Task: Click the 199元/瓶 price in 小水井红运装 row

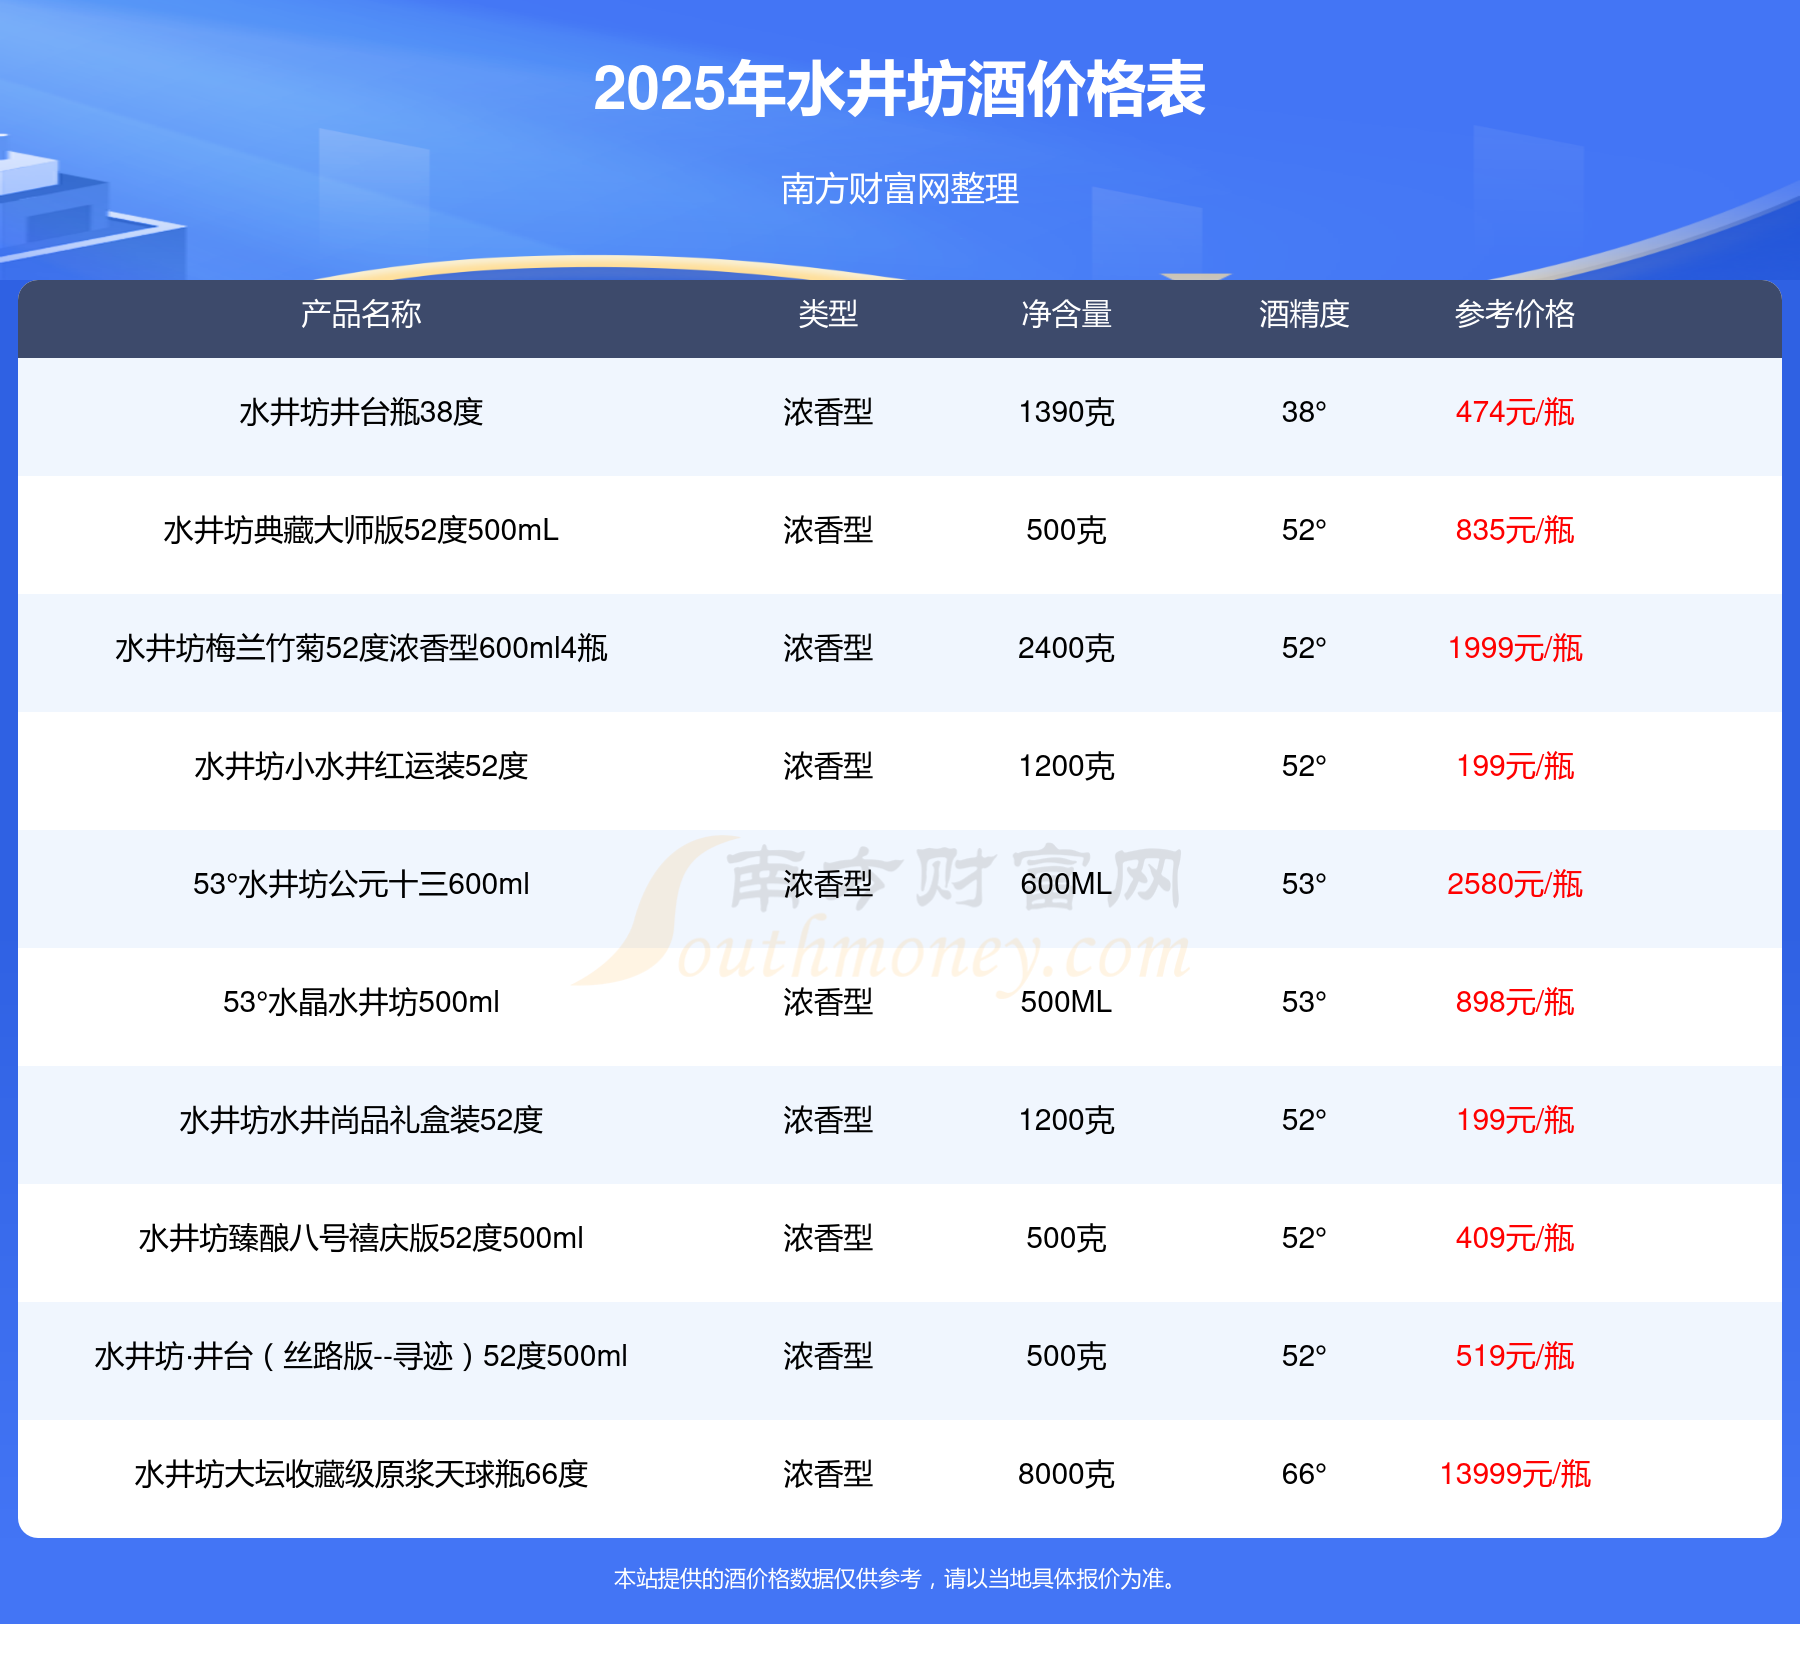Action: (1515, 766)
